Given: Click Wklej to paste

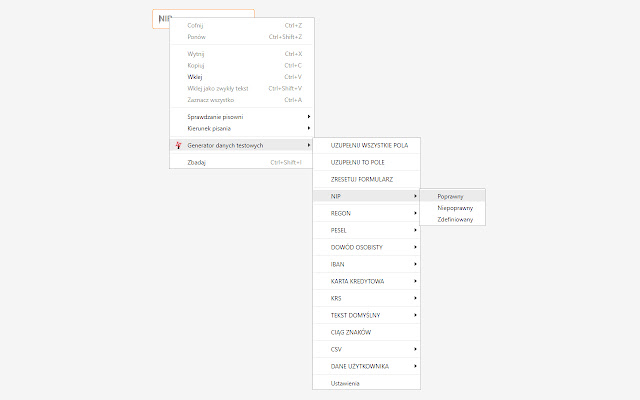Looking at the screenshot, I should [241, 77].
